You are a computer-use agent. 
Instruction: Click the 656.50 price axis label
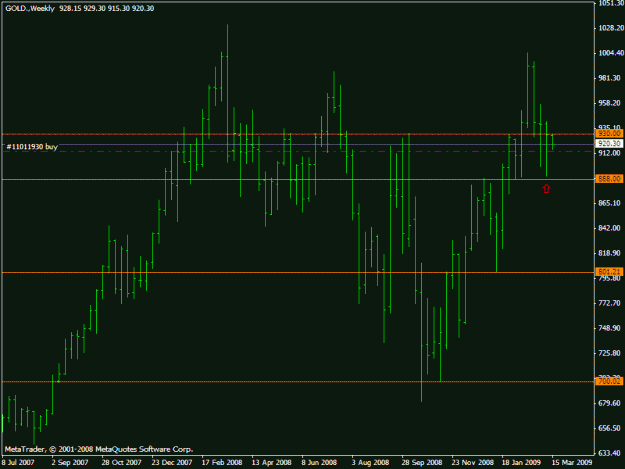610,428
